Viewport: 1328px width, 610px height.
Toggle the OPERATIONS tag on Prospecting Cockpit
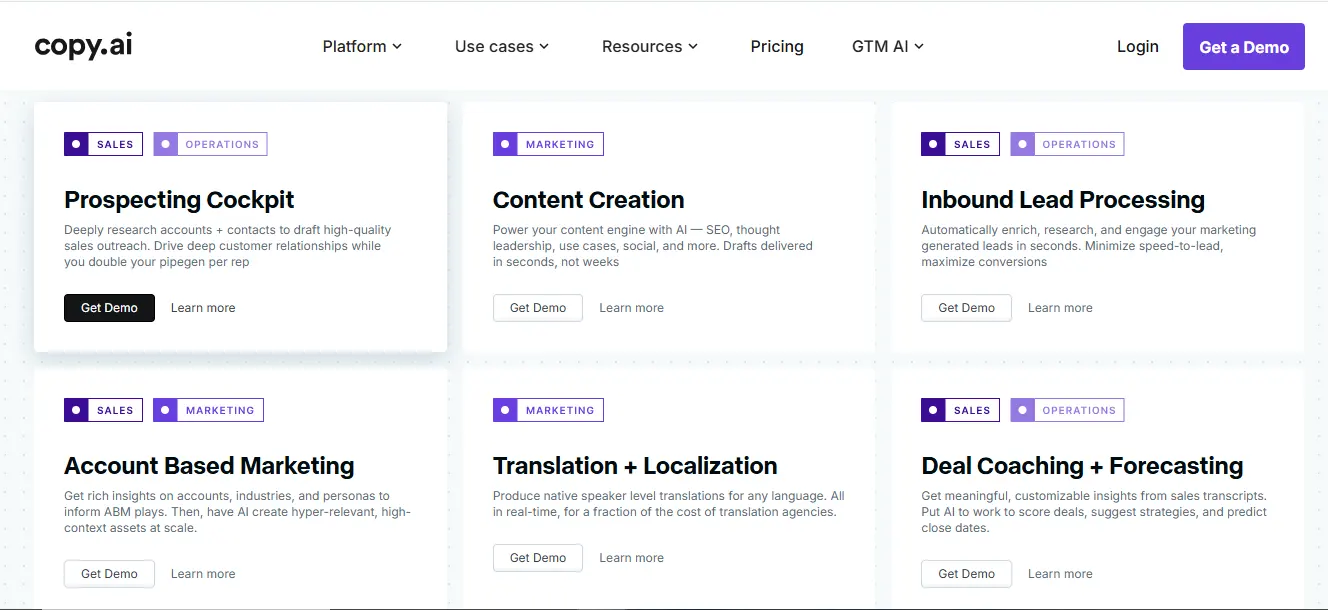210,143
